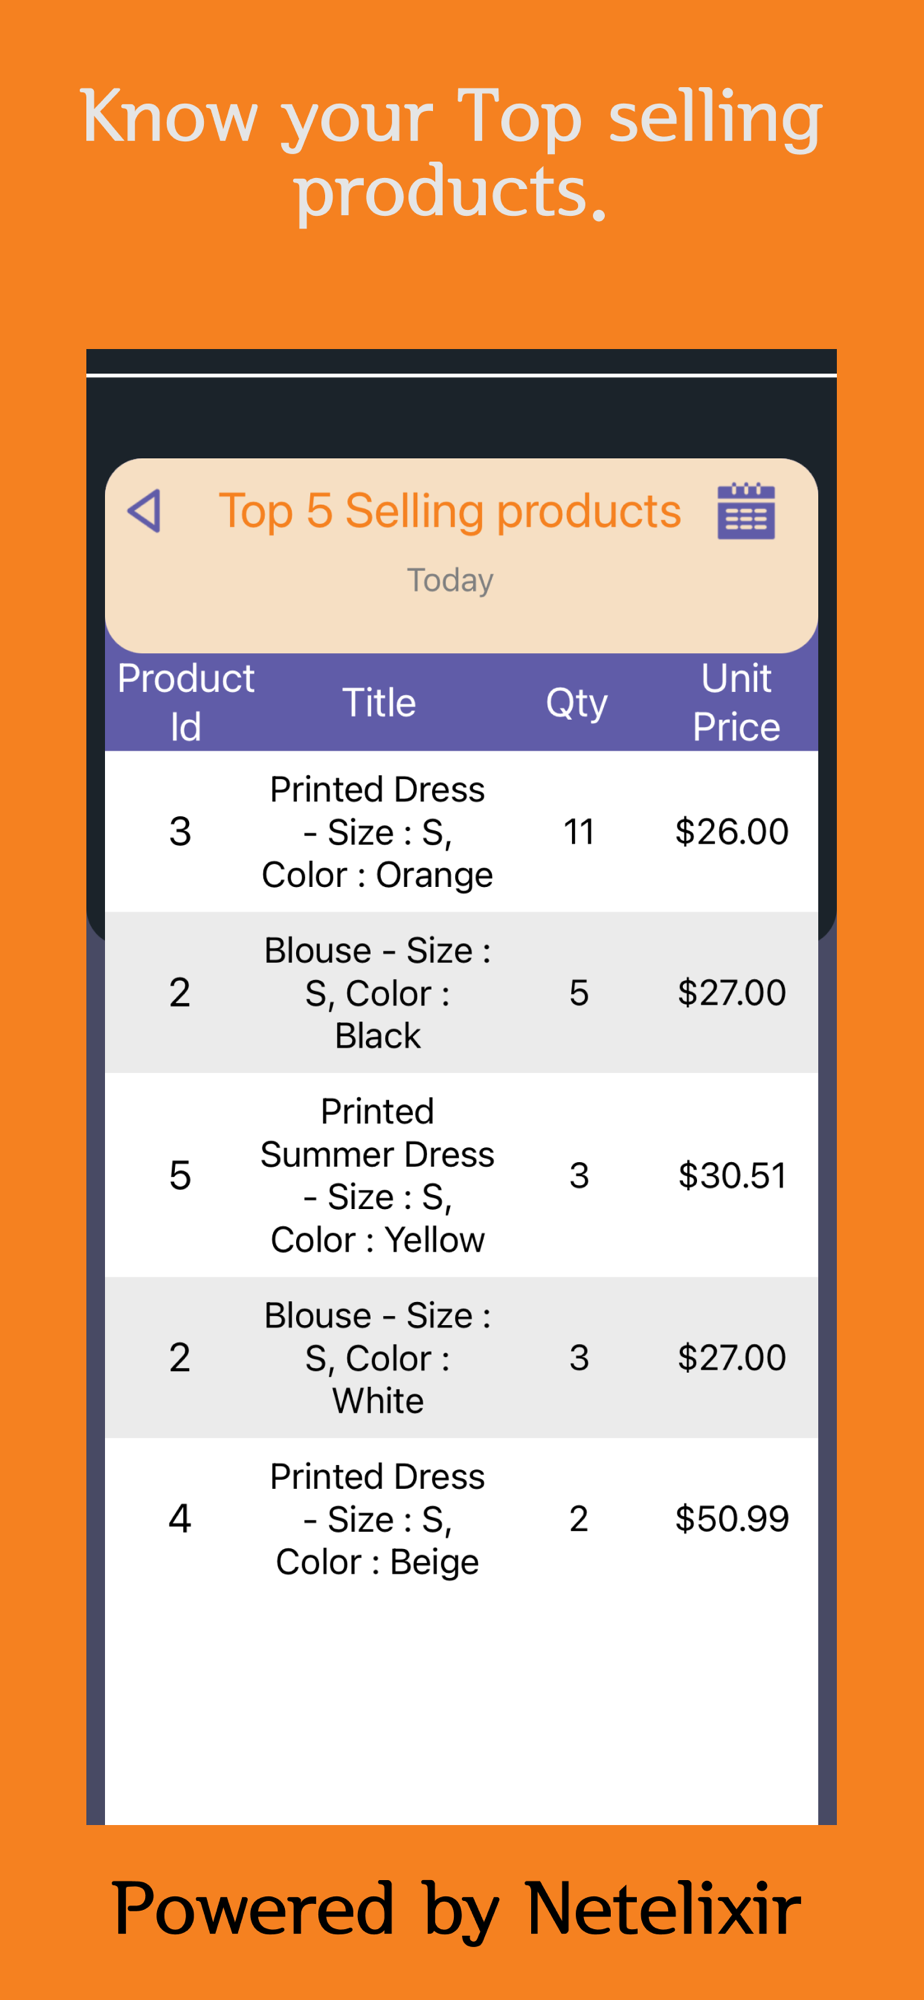Select the Blouse Black product title
Screen dimensions: 924x2000
(x=378, y=993)
